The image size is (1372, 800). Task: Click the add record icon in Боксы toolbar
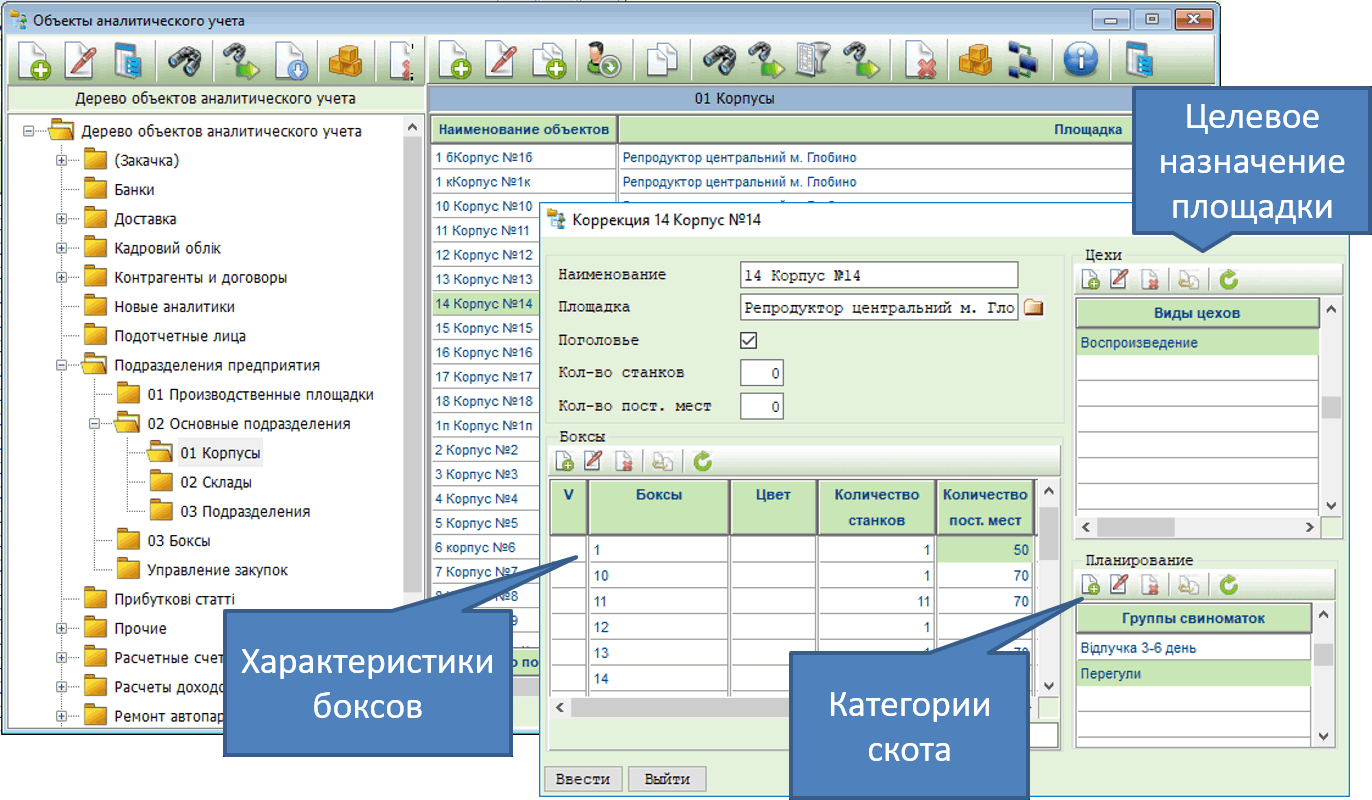click(x=565, y=460)
